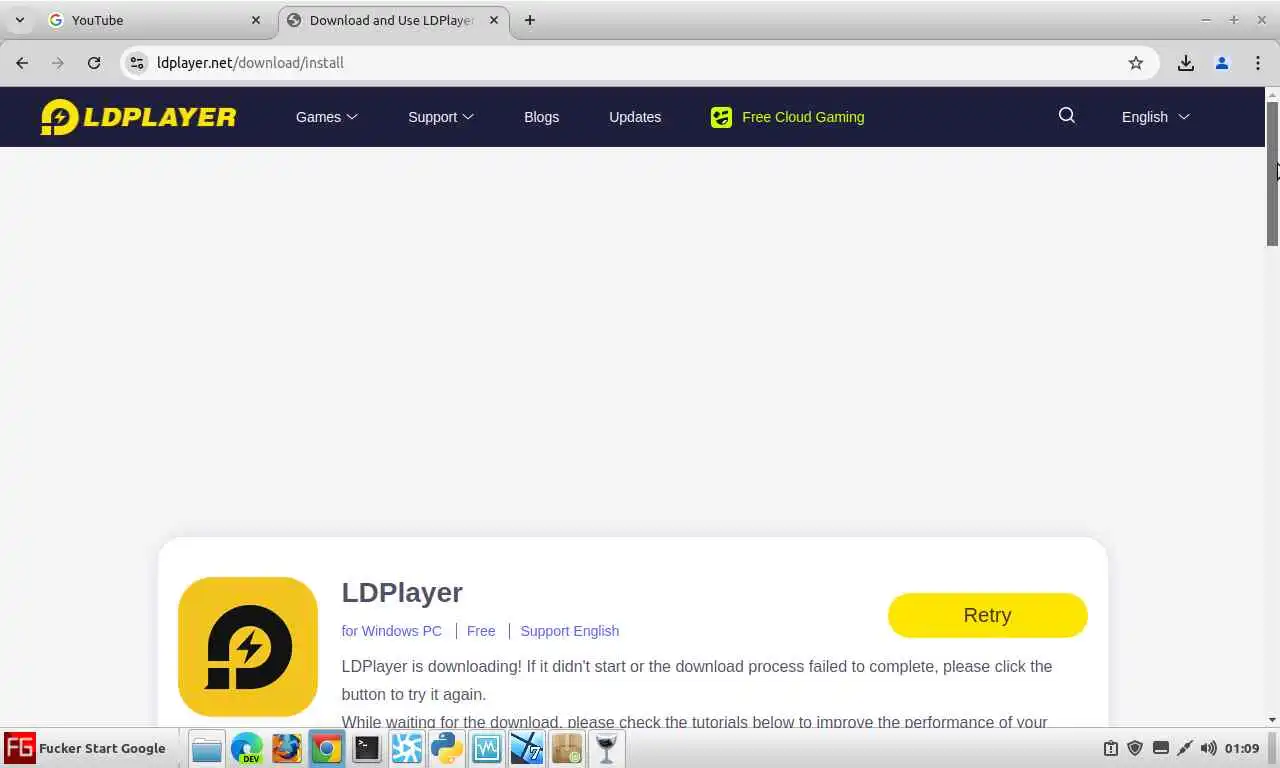Open the FG start menu button
Viewport: 1280px width, 768px height.
[87, 748]
